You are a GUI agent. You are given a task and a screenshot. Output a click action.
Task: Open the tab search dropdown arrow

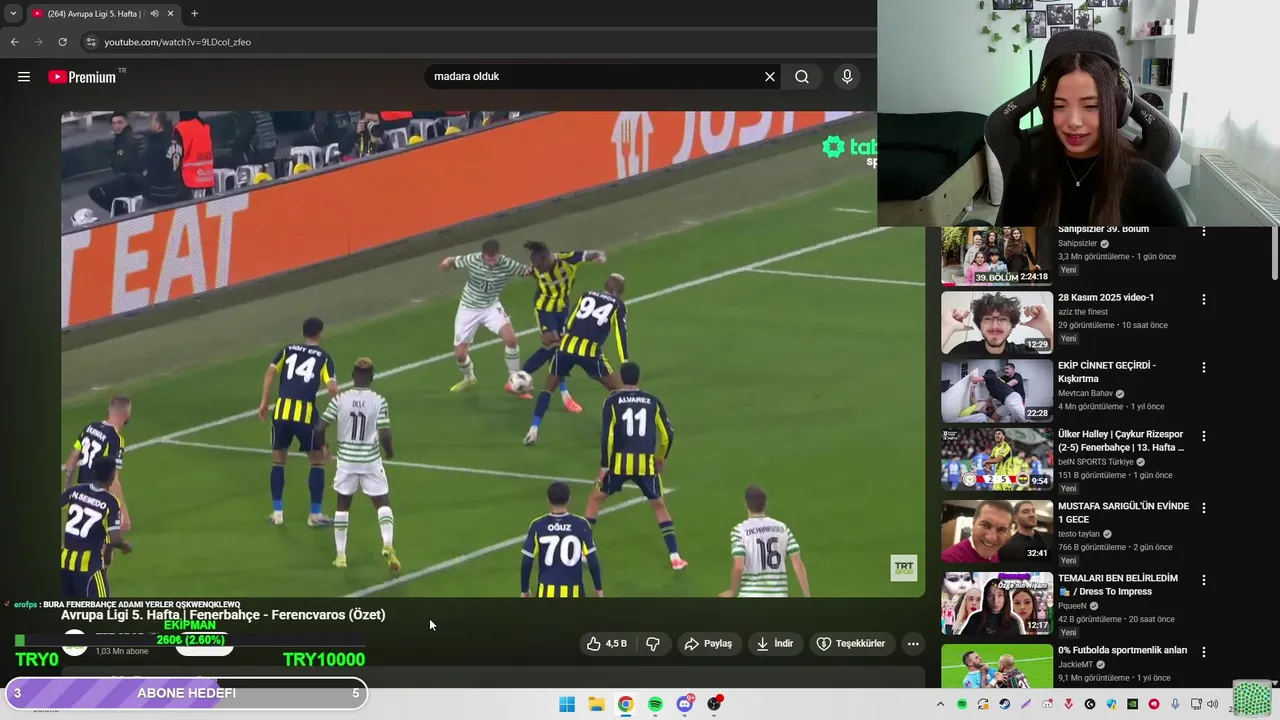pyautogui.click(x=13, y=13)
